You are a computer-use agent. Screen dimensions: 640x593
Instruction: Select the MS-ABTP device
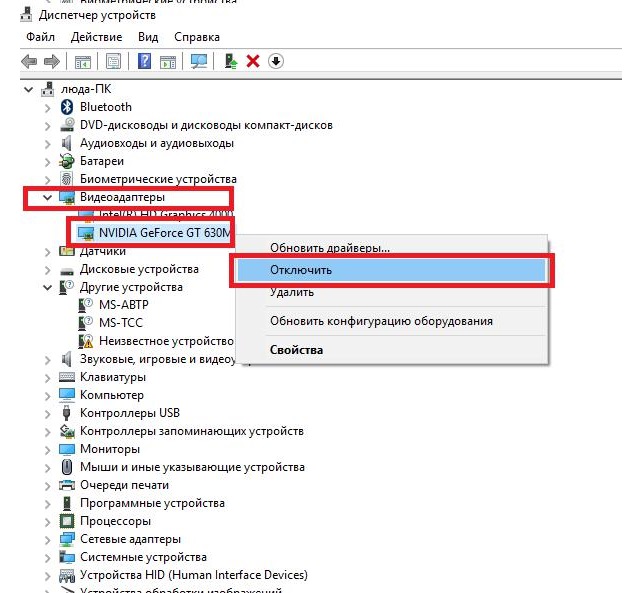(124, 305)
